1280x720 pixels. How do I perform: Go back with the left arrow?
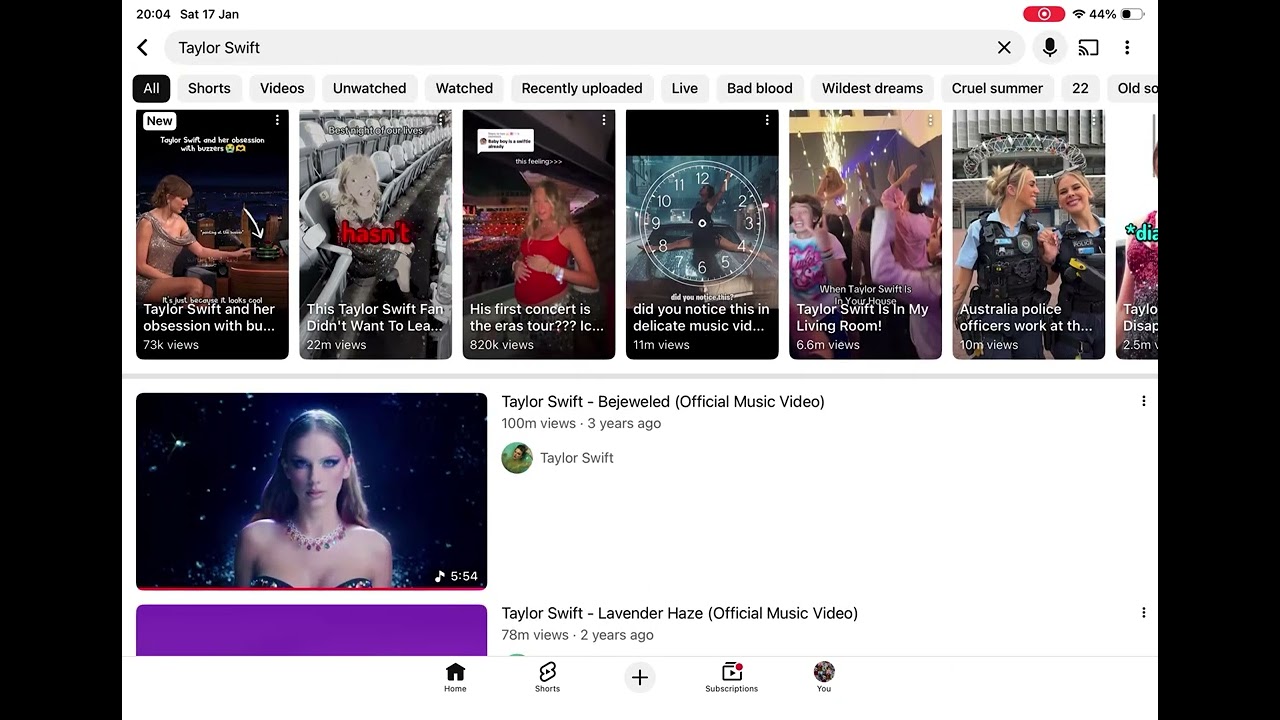142,47
